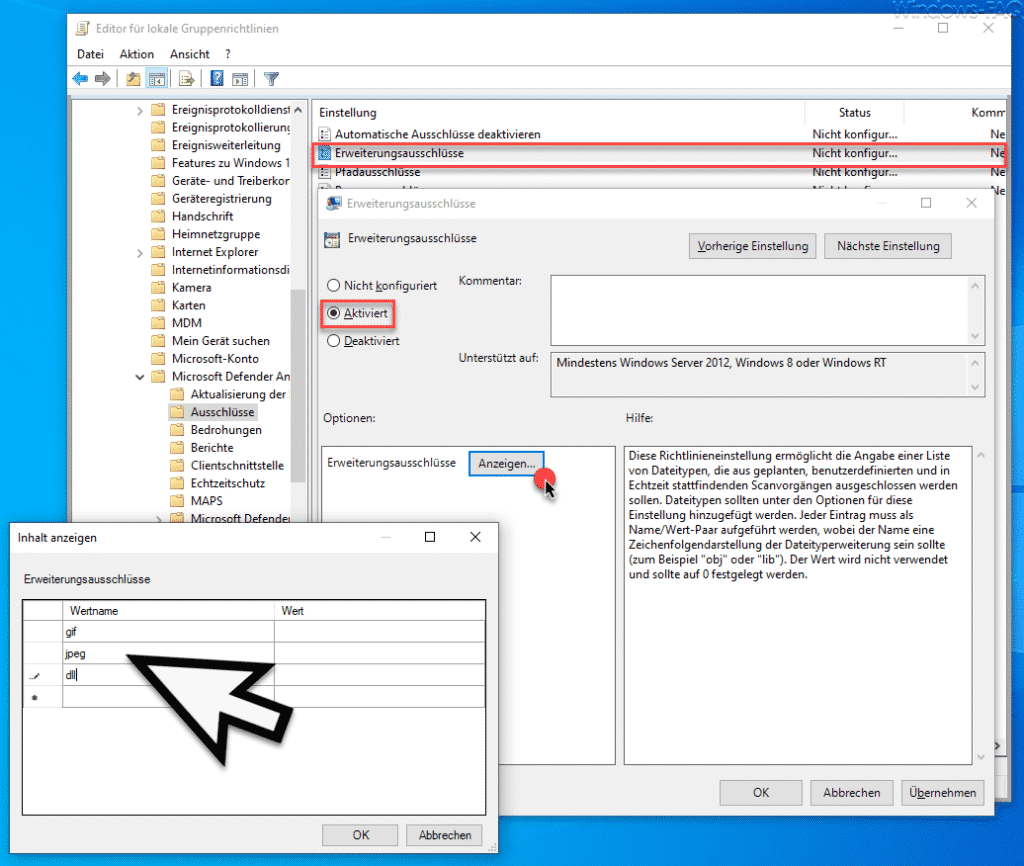
Task: Click the Anzeigen... button
Action: 506,463
